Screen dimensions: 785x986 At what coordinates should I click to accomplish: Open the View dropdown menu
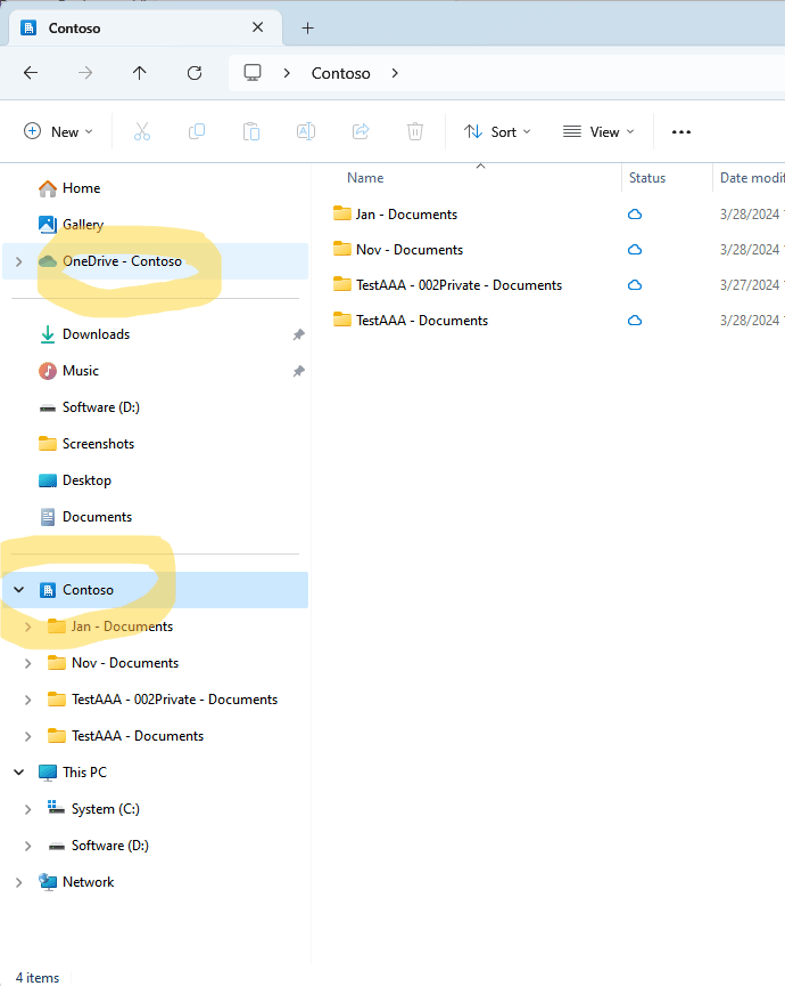pyautogui.click(x=598, y=131)
